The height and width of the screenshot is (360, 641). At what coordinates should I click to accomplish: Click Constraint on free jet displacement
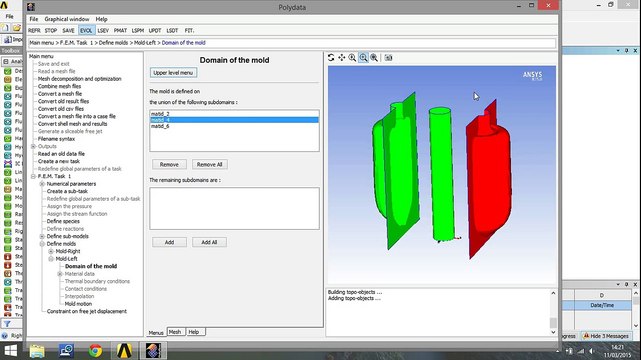[x=87, y=311]
